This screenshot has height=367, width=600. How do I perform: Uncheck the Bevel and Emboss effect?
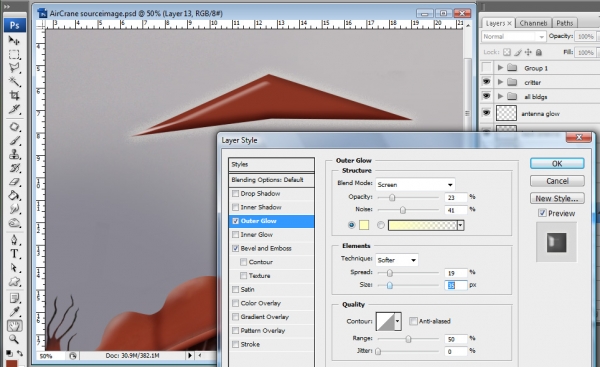click(x=236, y=248)
